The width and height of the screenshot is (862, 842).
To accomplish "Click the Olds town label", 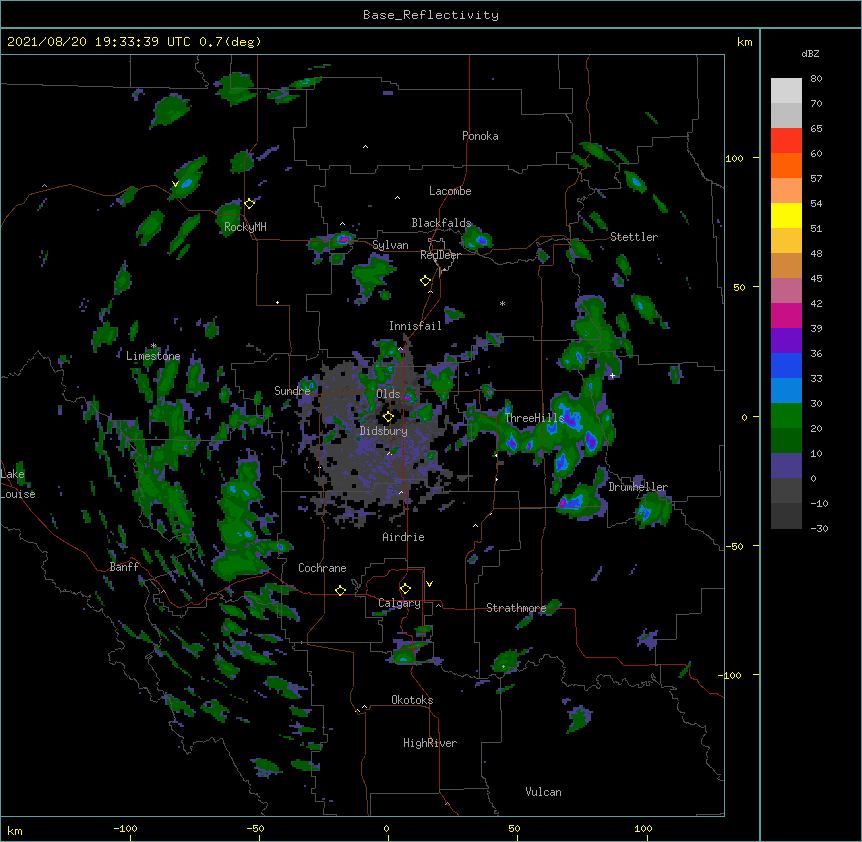I will (388, 394).
